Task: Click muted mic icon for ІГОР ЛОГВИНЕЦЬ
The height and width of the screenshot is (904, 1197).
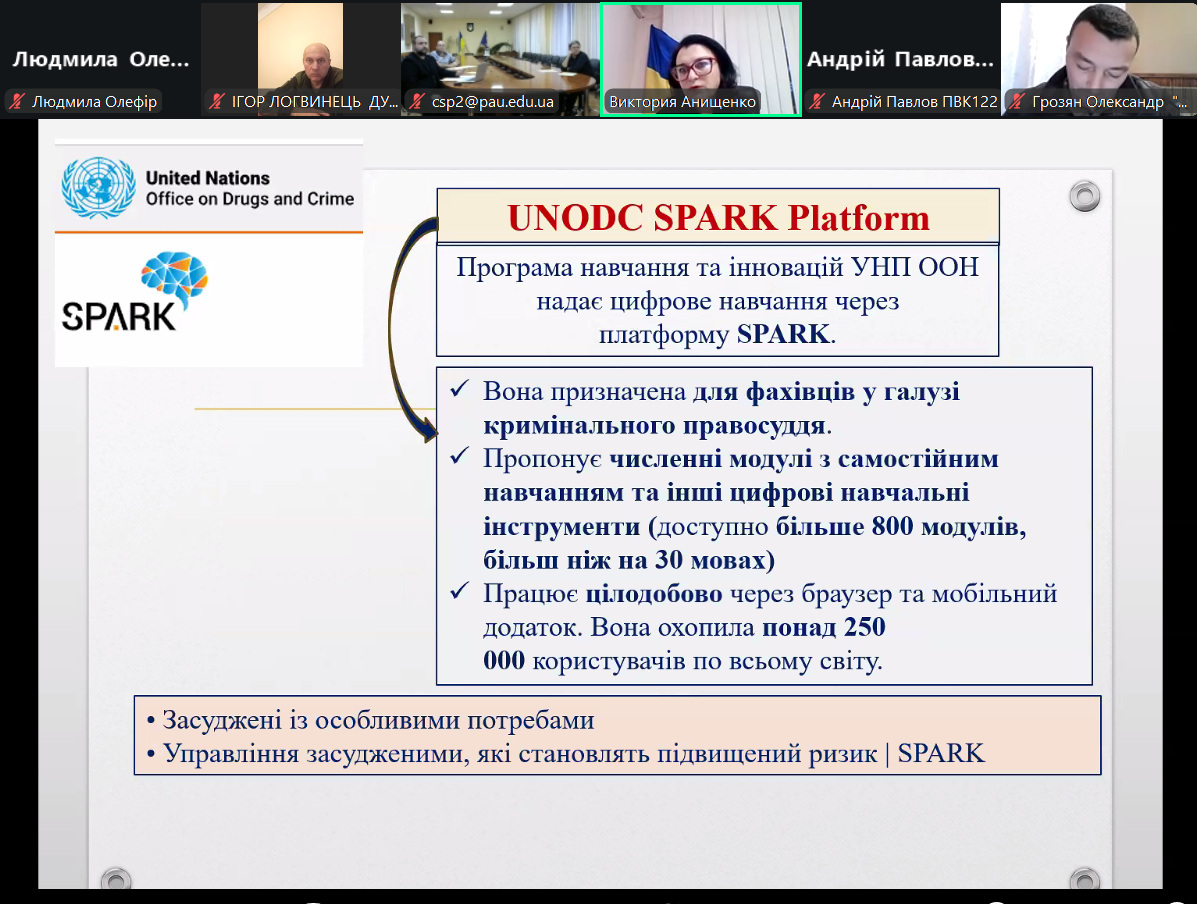Action: coord(217,102)
